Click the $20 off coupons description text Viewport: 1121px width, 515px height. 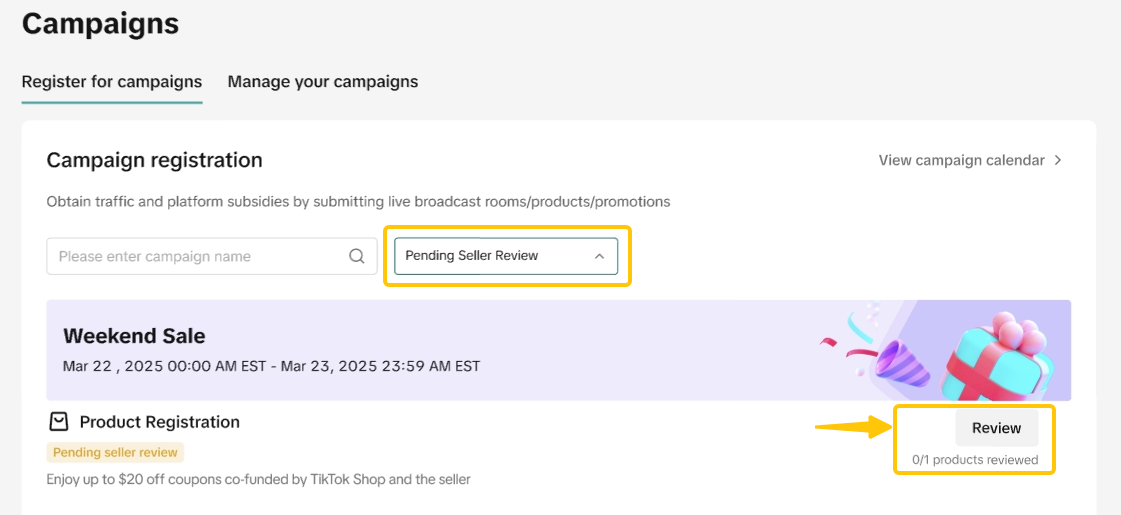258,479
